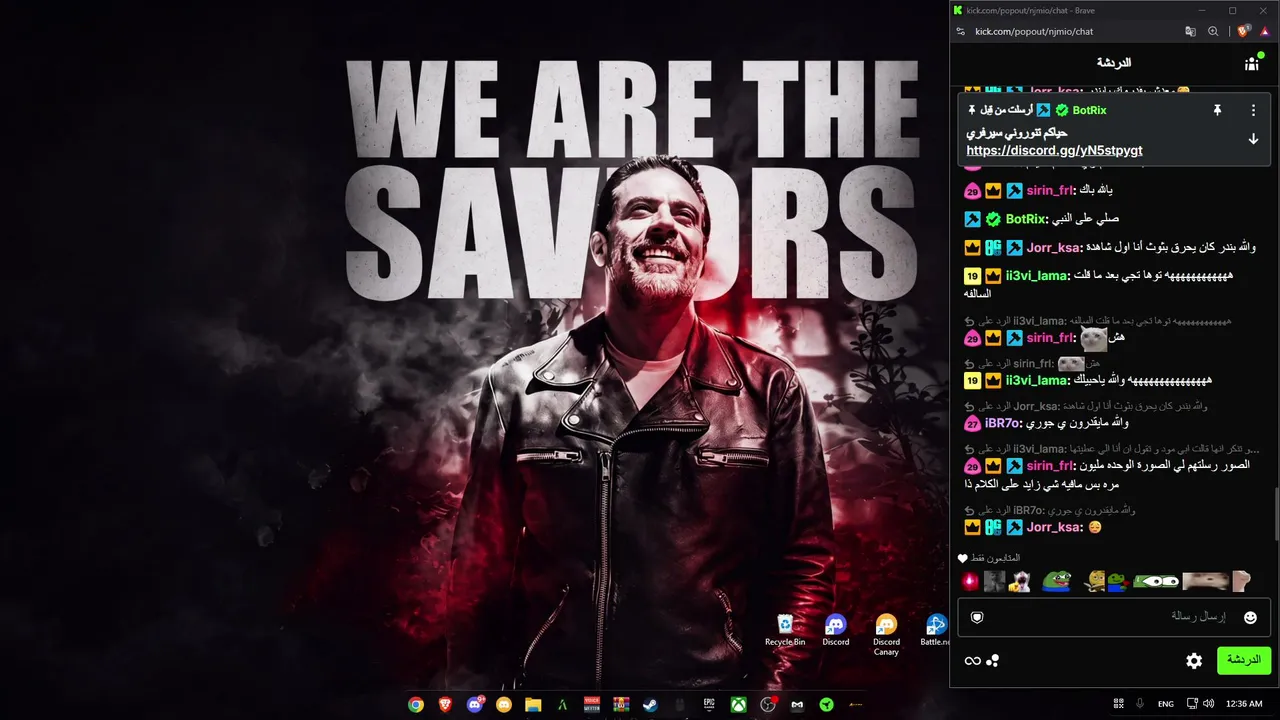The image size is (1280, 720).
Task: Open Discord with notification badge in taskbar
Action: 475,704
